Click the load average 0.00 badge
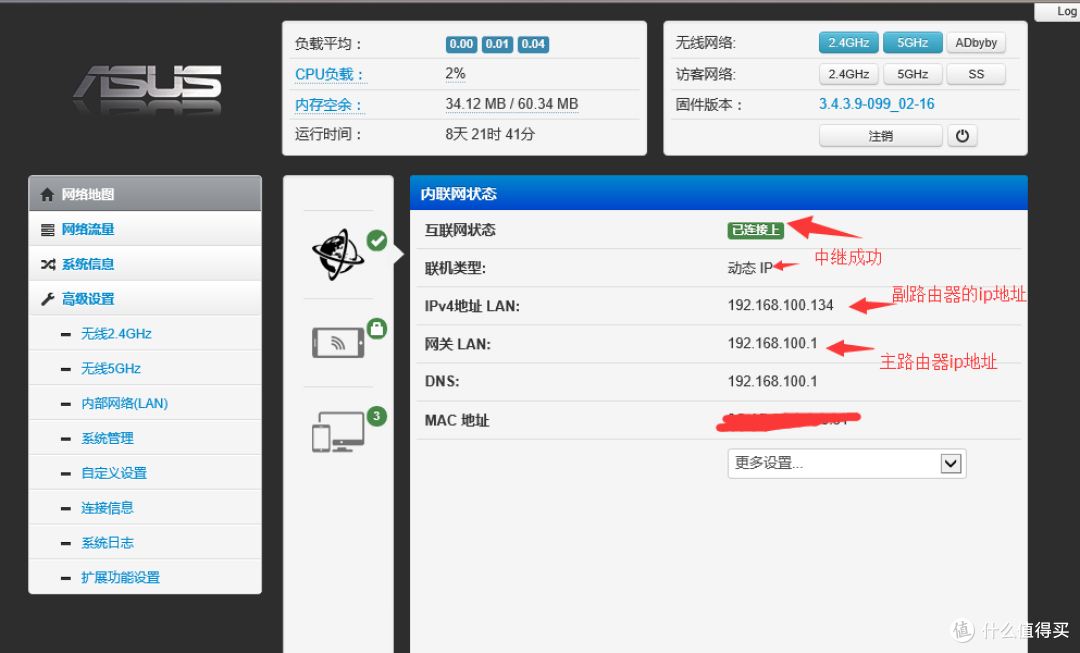Screen dimensions: 1080x653 coord(461,44)
